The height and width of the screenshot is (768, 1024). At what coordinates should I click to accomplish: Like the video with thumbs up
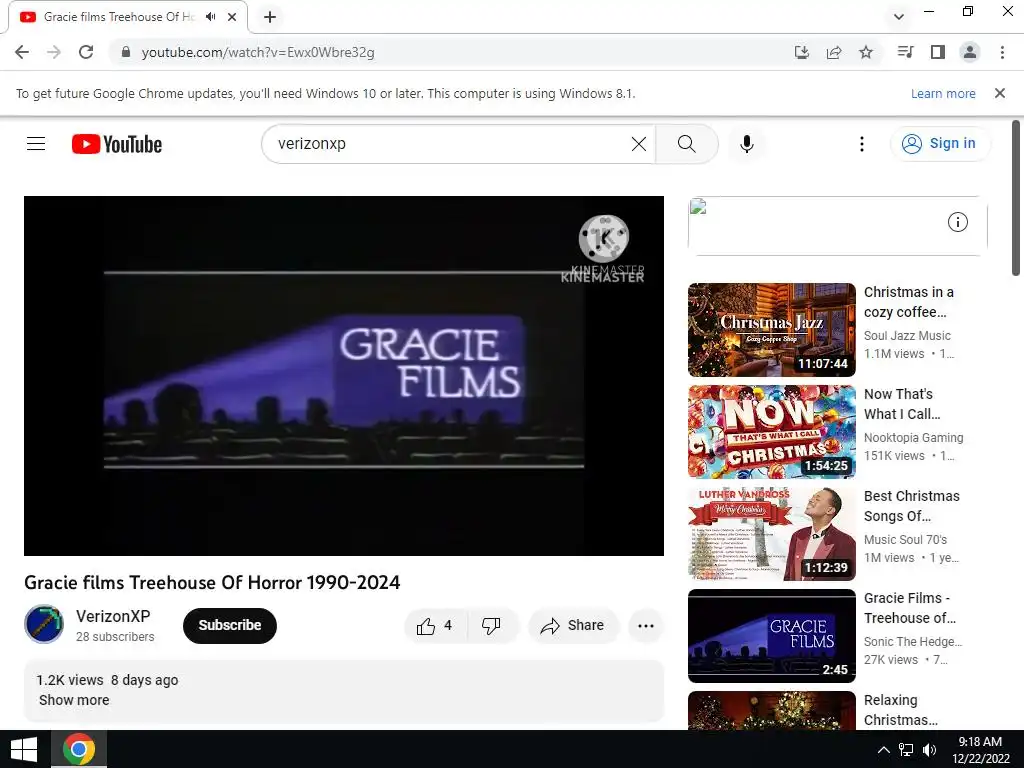pos(435,626)
